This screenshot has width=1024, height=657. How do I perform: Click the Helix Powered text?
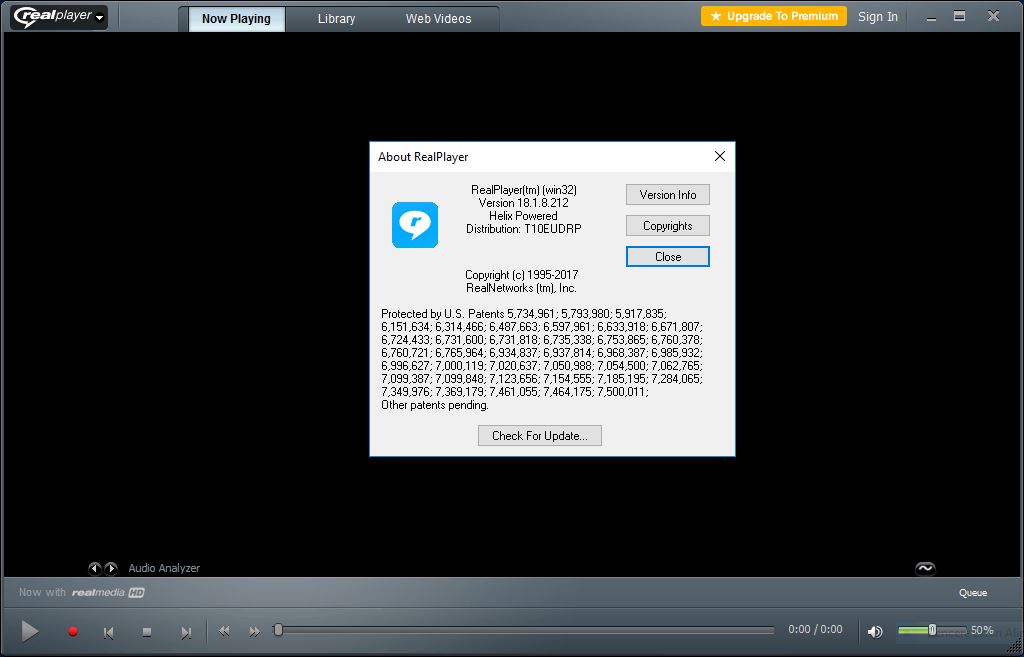tap(524, 216)
